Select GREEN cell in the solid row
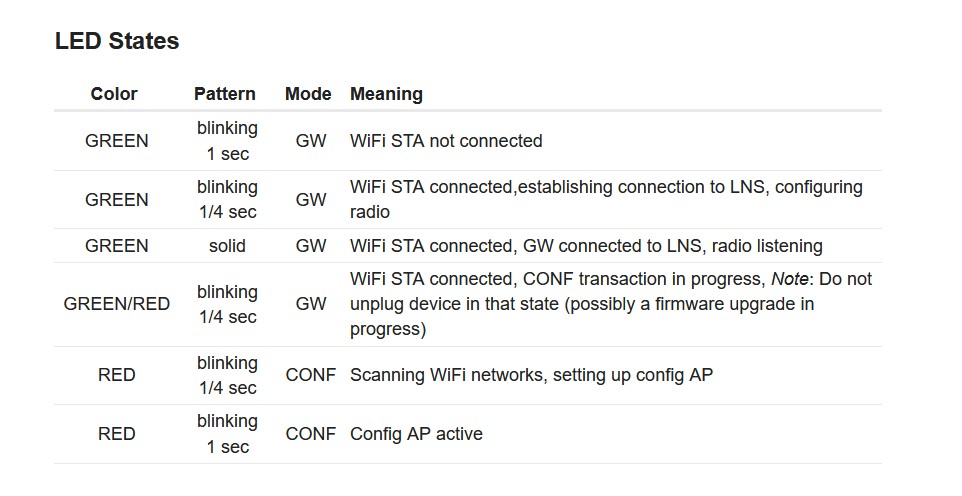This screenshot has height=496, width=962. (x=117, y=246)
